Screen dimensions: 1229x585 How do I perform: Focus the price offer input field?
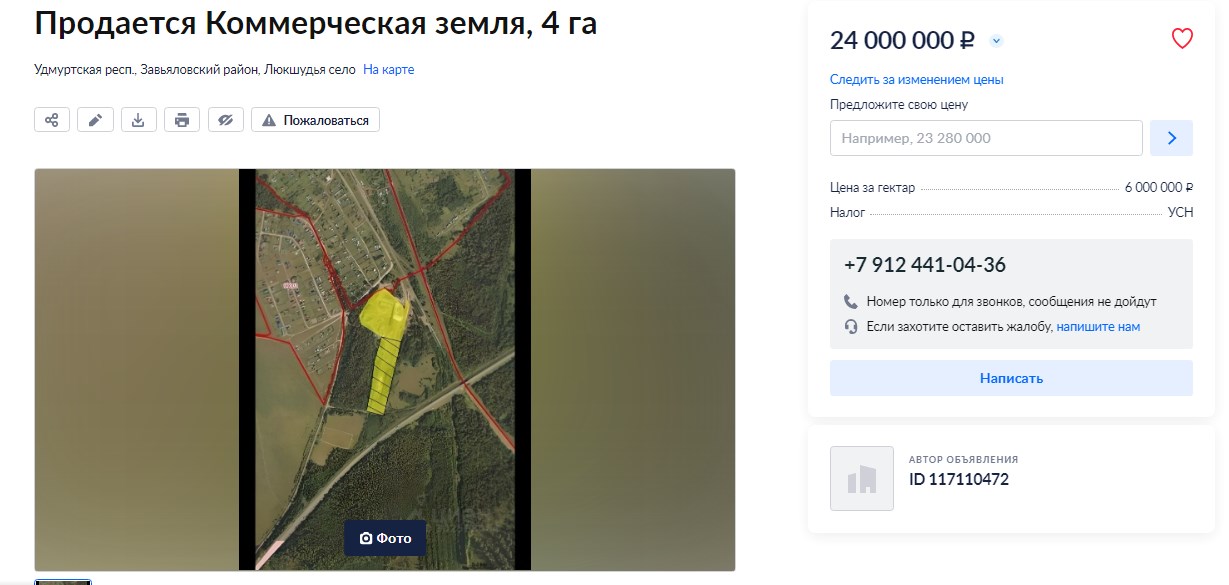(x=986, y=138)
